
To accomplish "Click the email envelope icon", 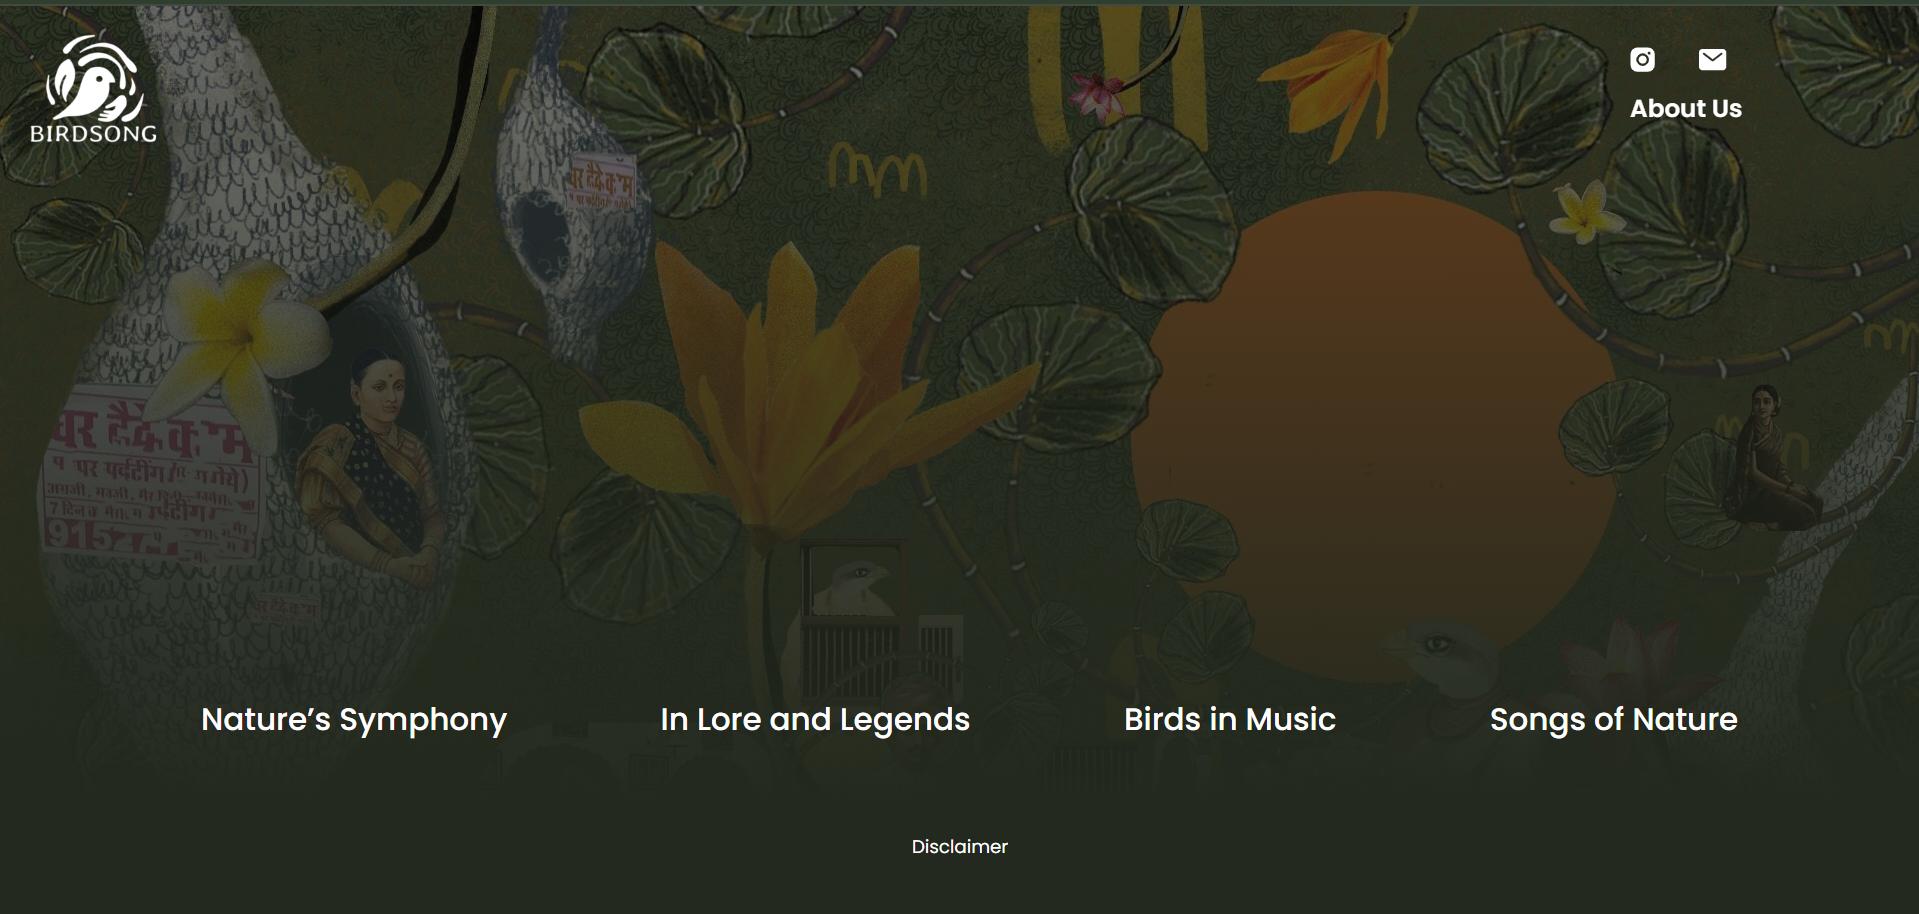I will tap(1712, 60).
